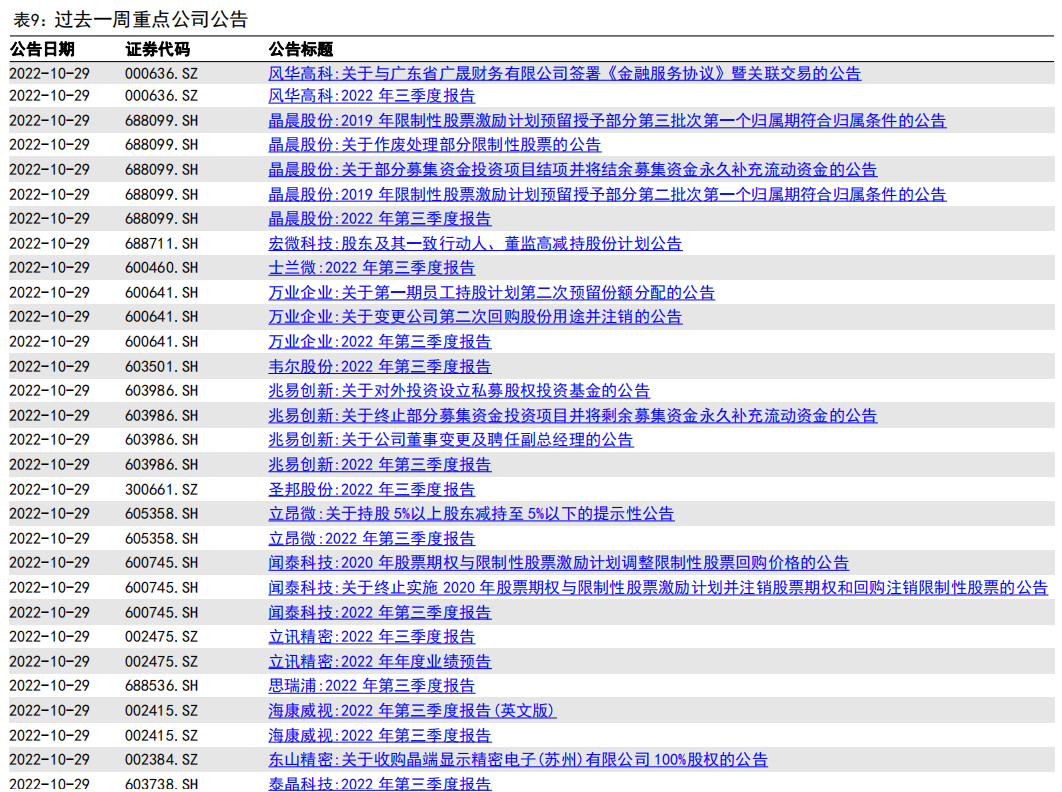
Task: Open 晶晨股份 第二批次 归属条件 announcement link
Action: coord(607,194)
